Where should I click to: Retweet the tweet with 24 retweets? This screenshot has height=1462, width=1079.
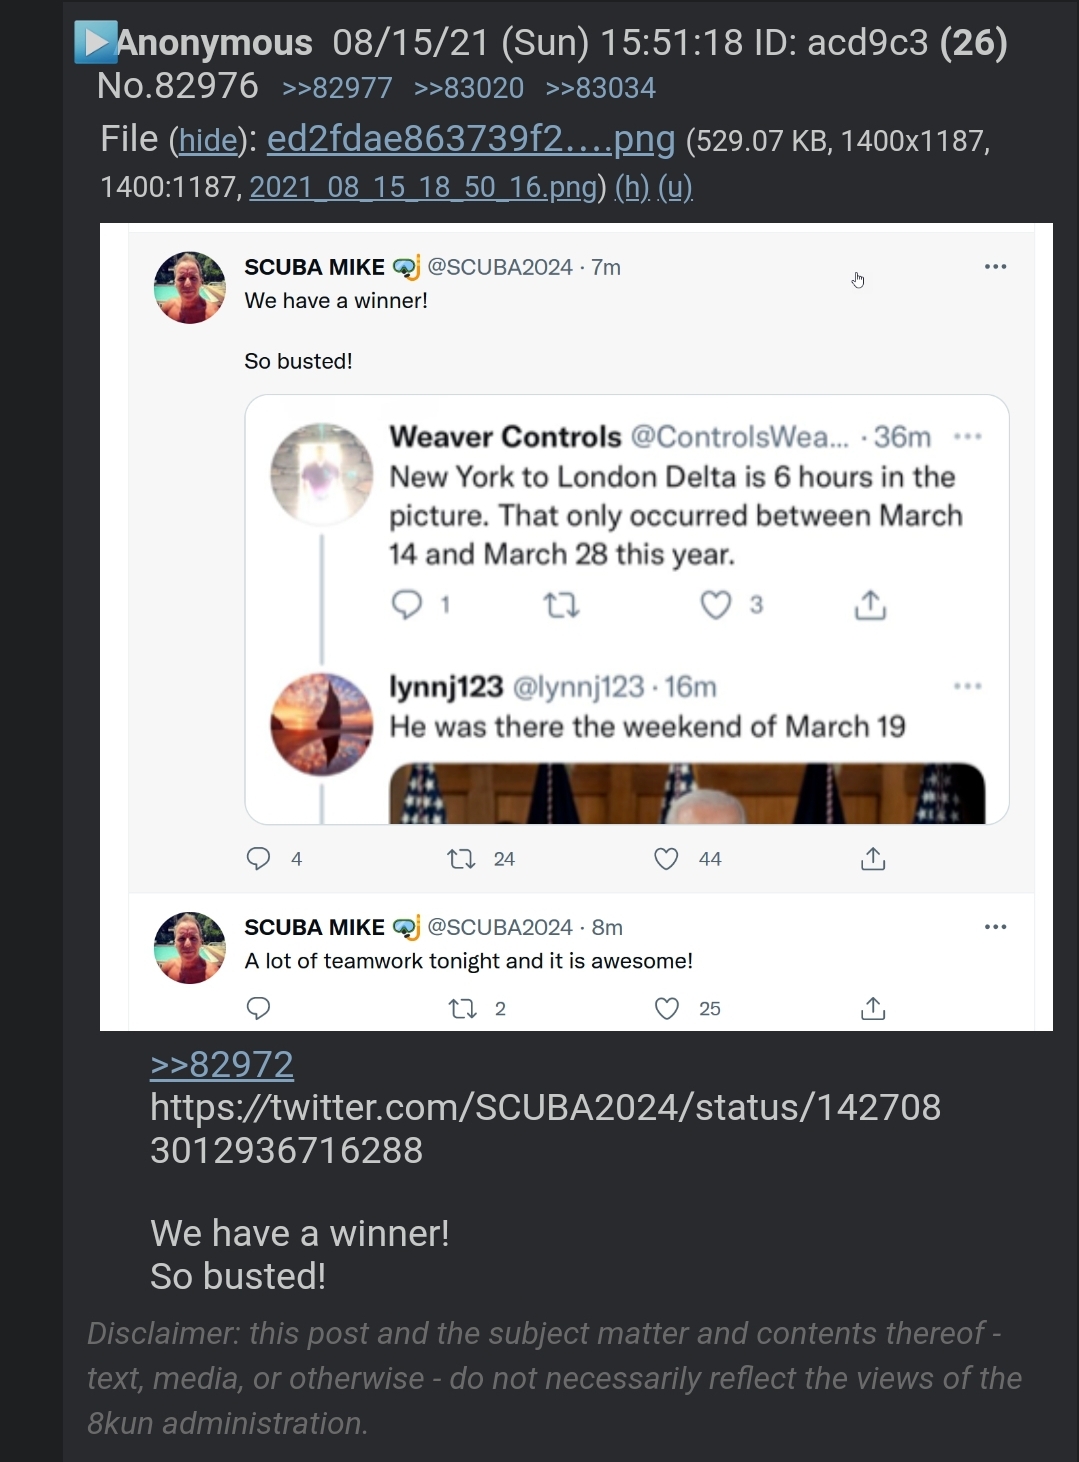tap(461, 859)
